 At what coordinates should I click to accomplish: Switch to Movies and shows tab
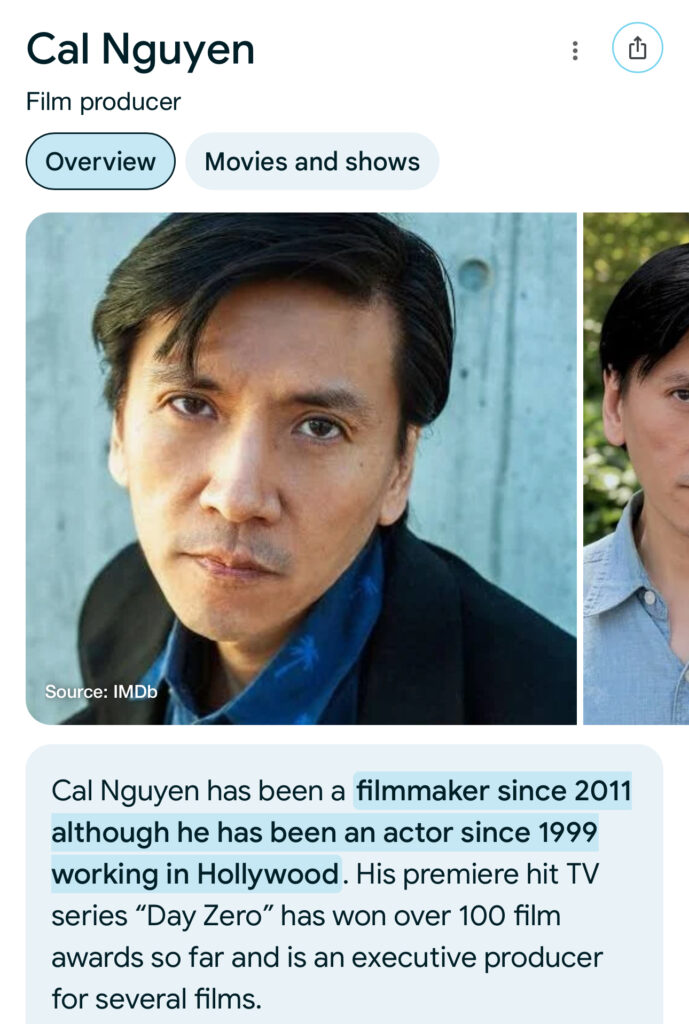[312, 161]
